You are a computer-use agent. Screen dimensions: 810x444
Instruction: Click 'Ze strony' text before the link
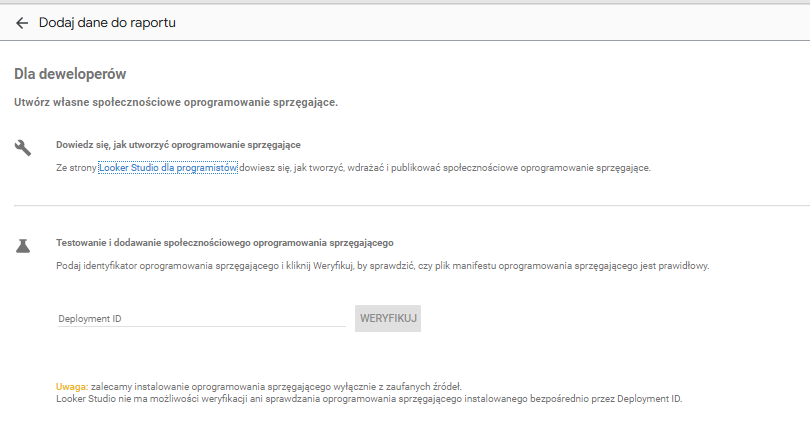76,168
